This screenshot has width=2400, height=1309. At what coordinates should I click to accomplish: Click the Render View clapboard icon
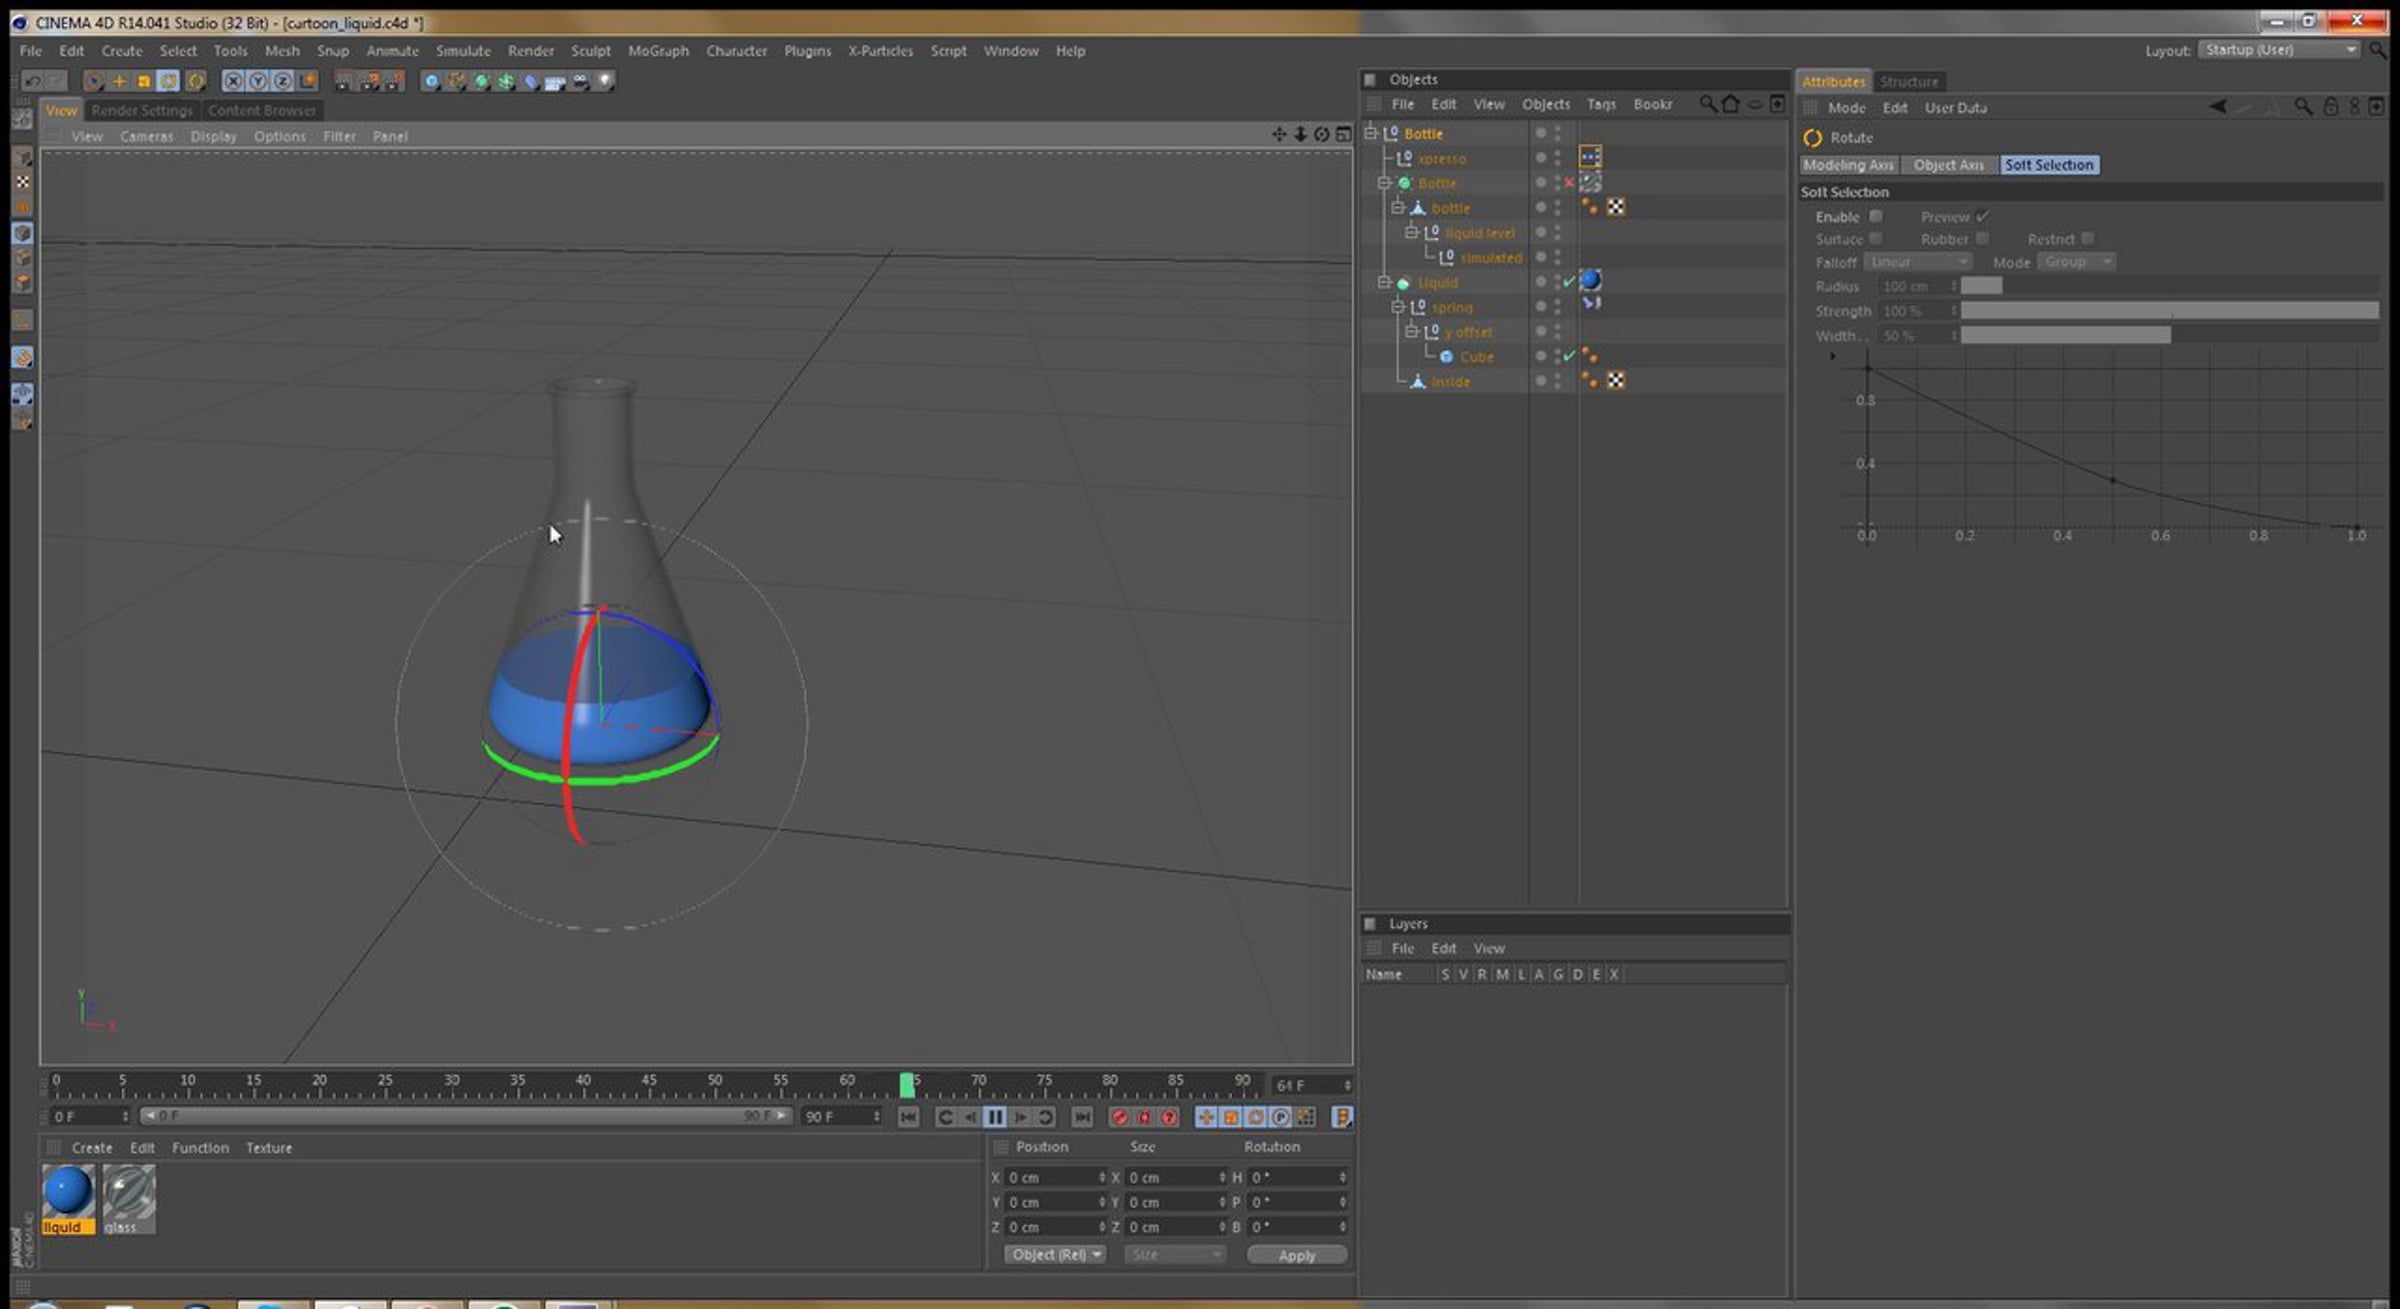[344, 81]
